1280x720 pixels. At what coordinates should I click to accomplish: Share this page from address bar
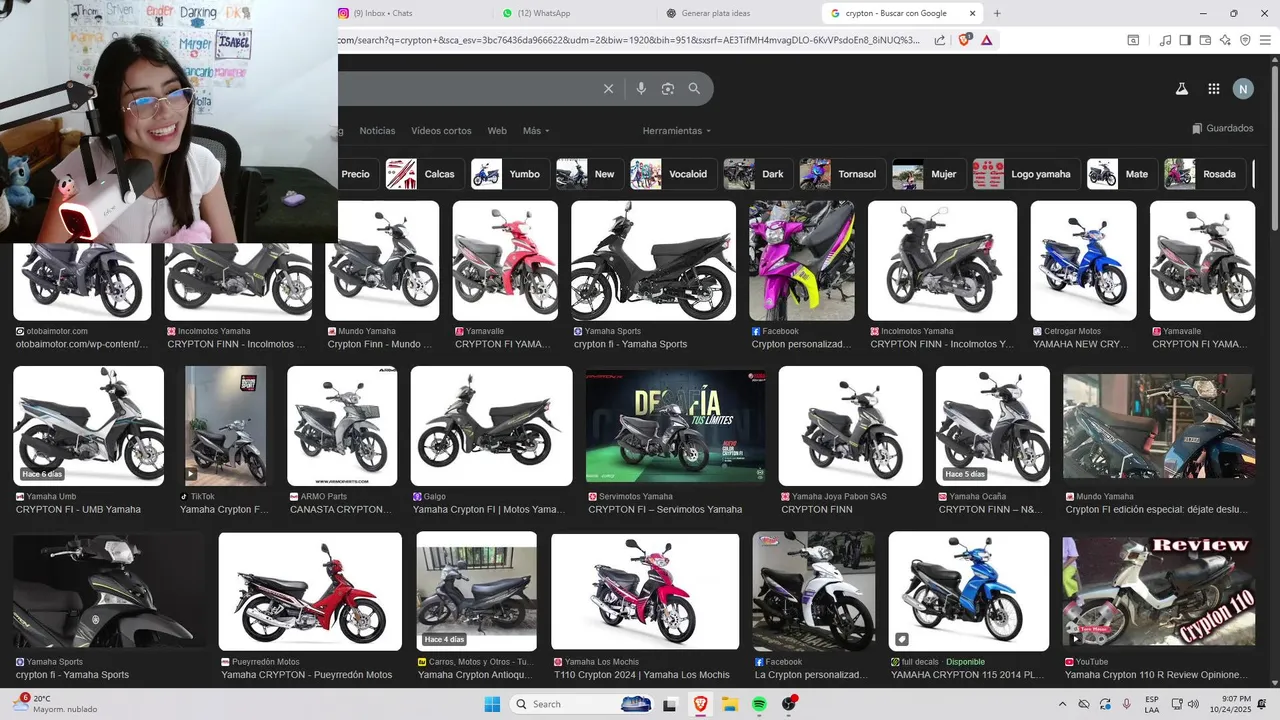click(x=940, y=40)
